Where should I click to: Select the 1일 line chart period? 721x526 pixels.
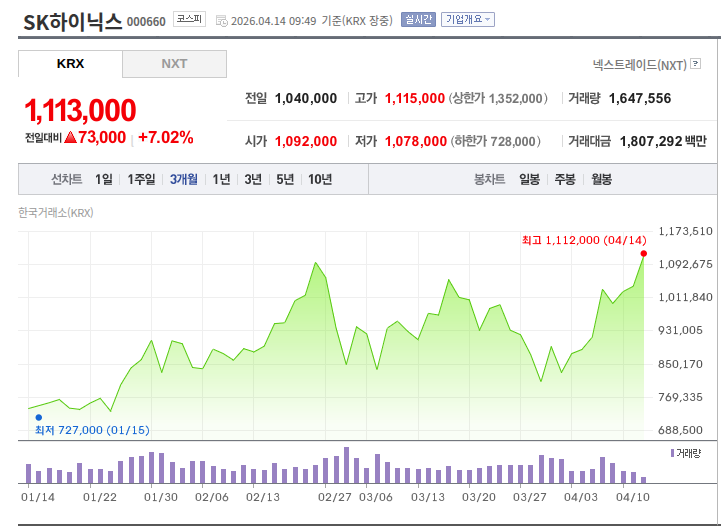coord(103,179)
